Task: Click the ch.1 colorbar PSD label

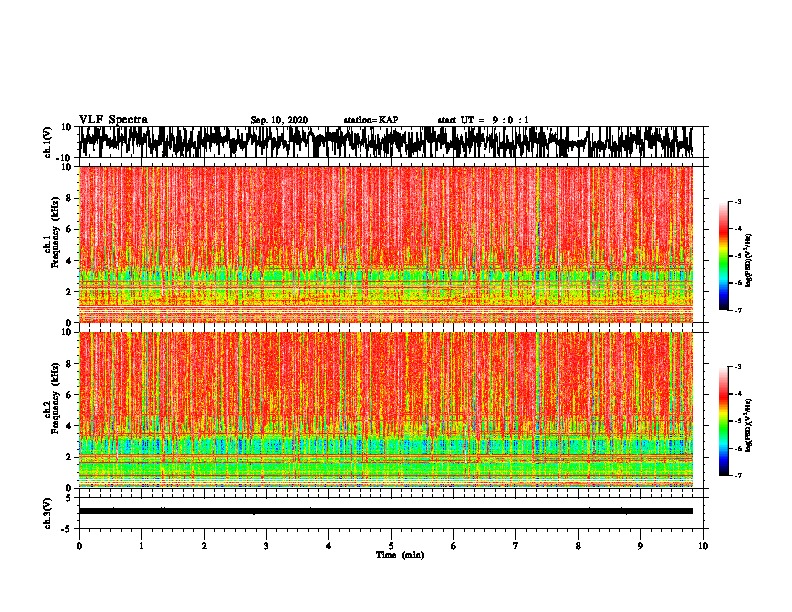Action: [748, 260]
